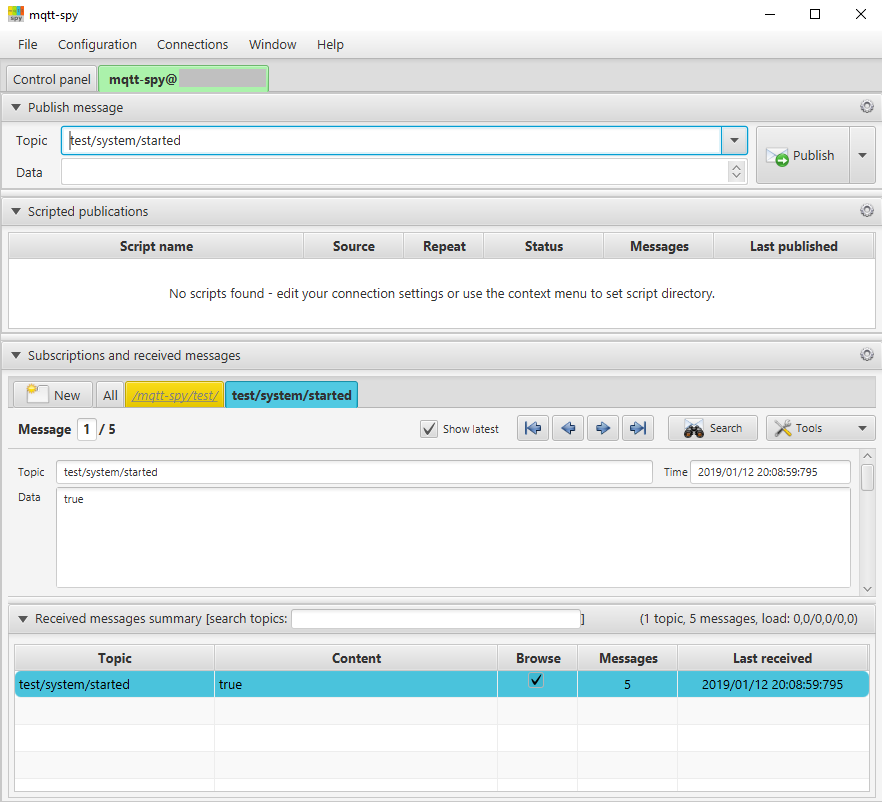Sort by Repeat column header

(444, 246)
